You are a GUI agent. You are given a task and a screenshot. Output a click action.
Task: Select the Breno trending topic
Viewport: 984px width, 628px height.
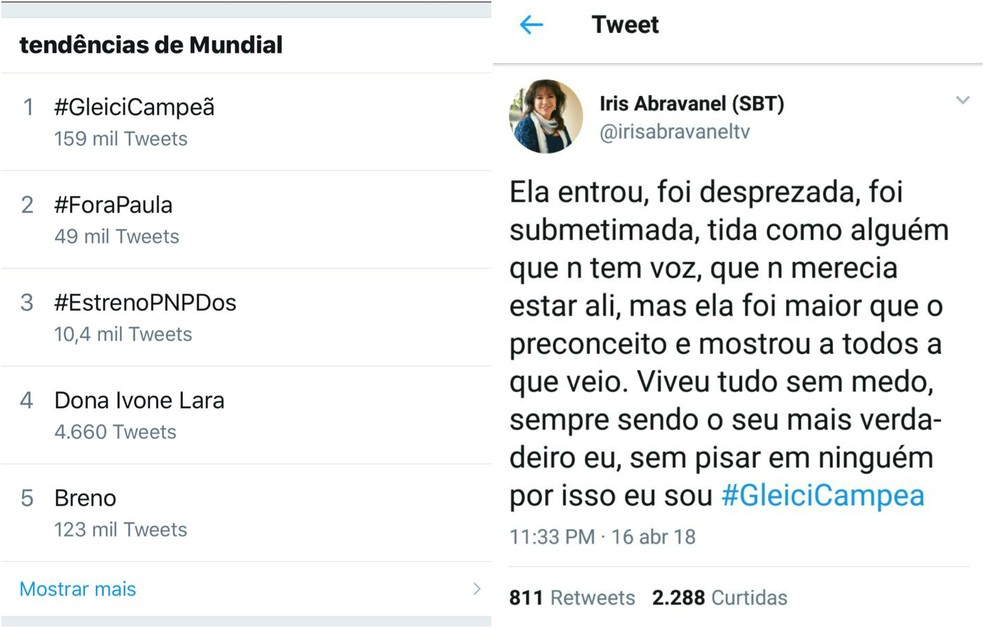(x=86, y=497)
